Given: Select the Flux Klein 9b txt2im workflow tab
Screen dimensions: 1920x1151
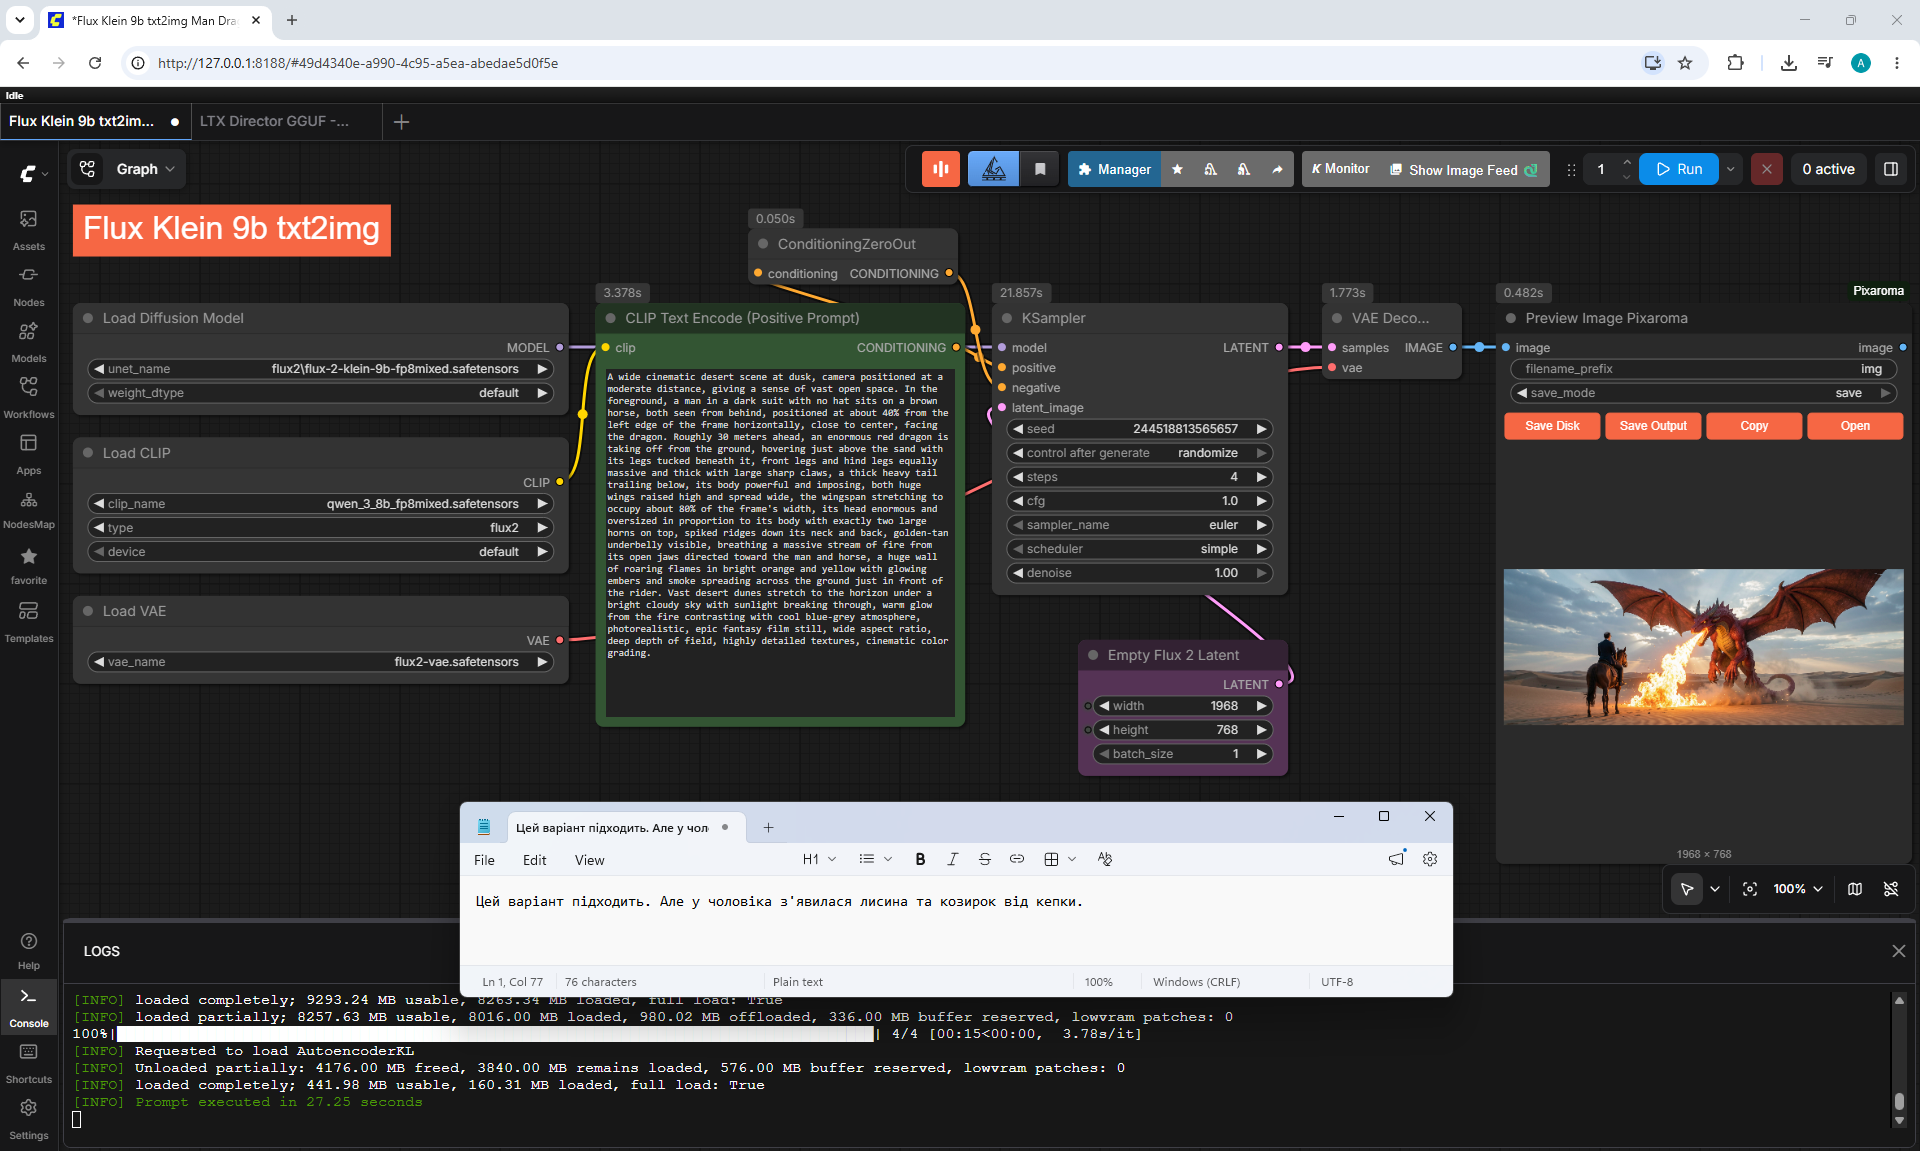Looking at the screenshot, I should 94,121.
